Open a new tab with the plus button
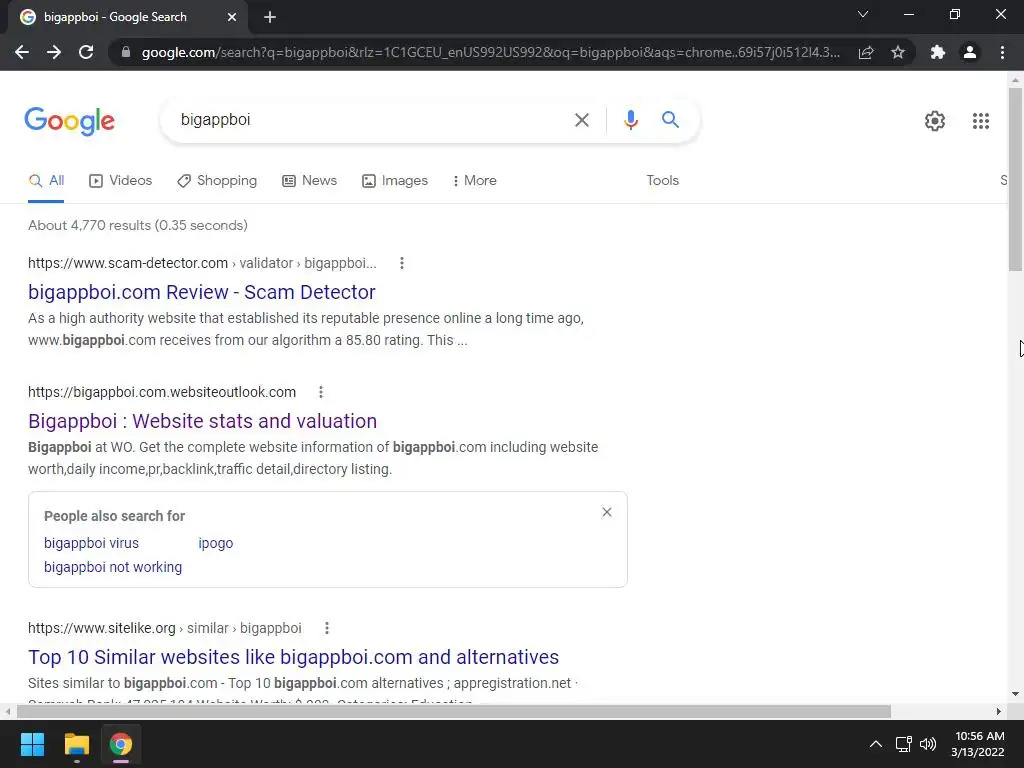Image resolution: width=1024 pixels, height=768 pixels. point(270,17)
